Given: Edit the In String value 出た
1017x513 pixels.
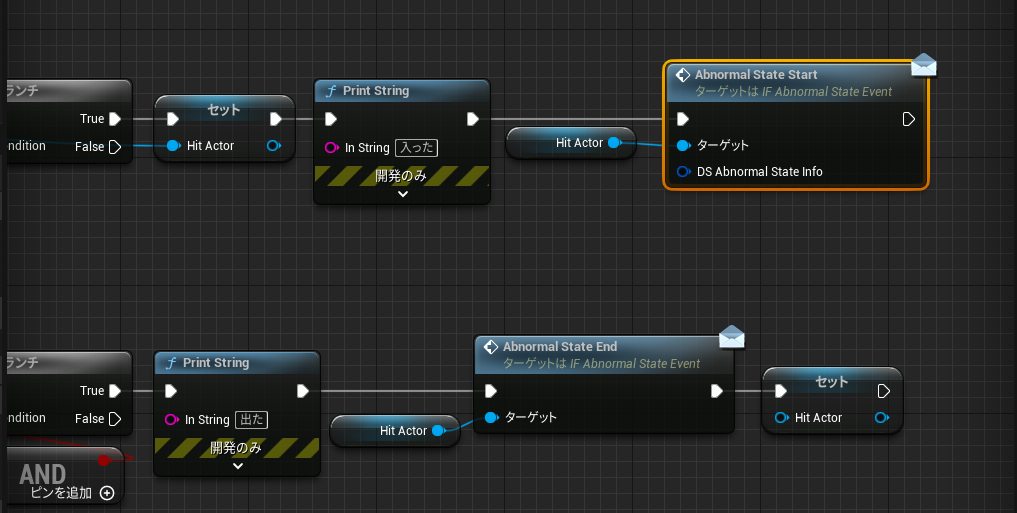Looking at the screenshot, I should pyautogui.click(x=252, y=420).
